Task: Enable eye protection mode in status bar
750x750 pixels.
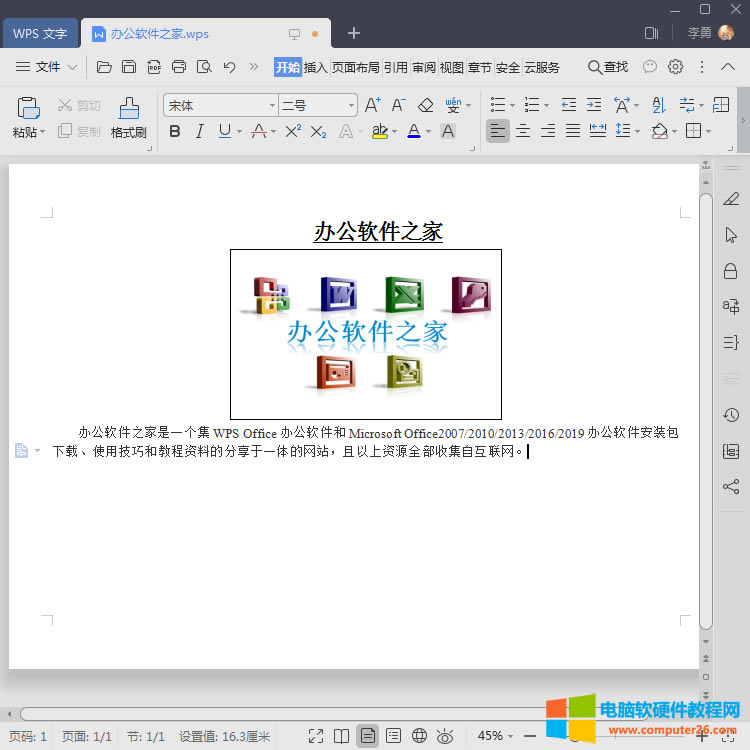Action: (446, 736)
